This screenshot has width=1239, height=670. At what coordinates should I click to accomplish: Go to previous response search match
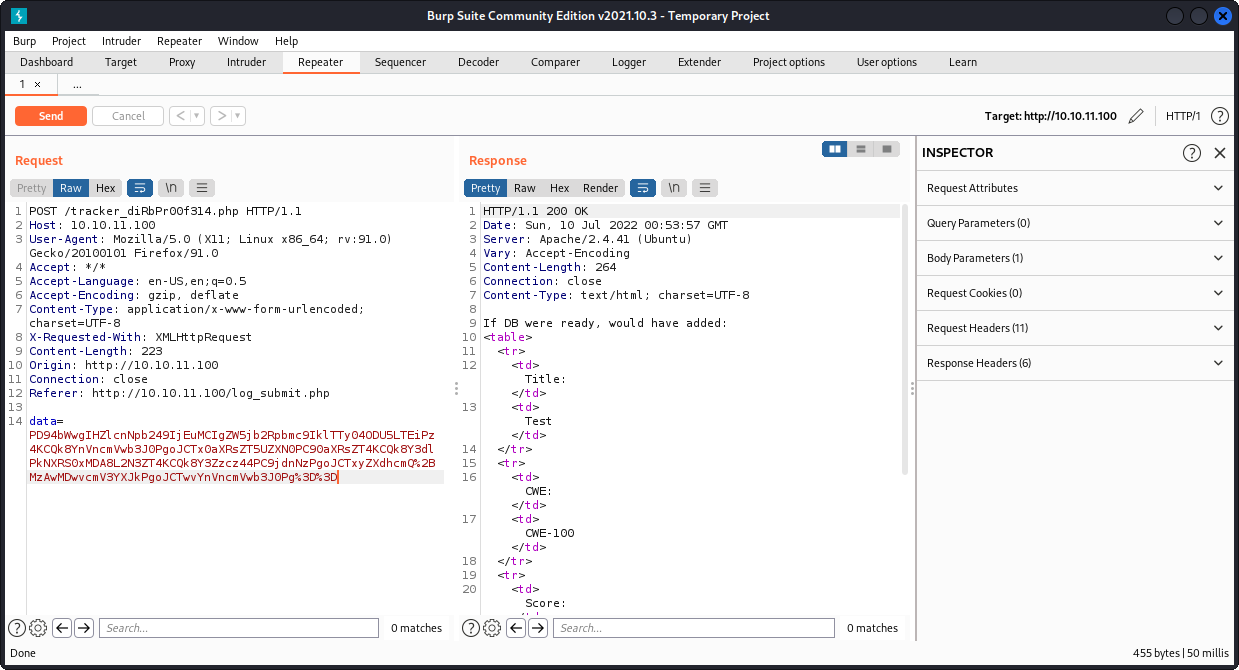516,628
